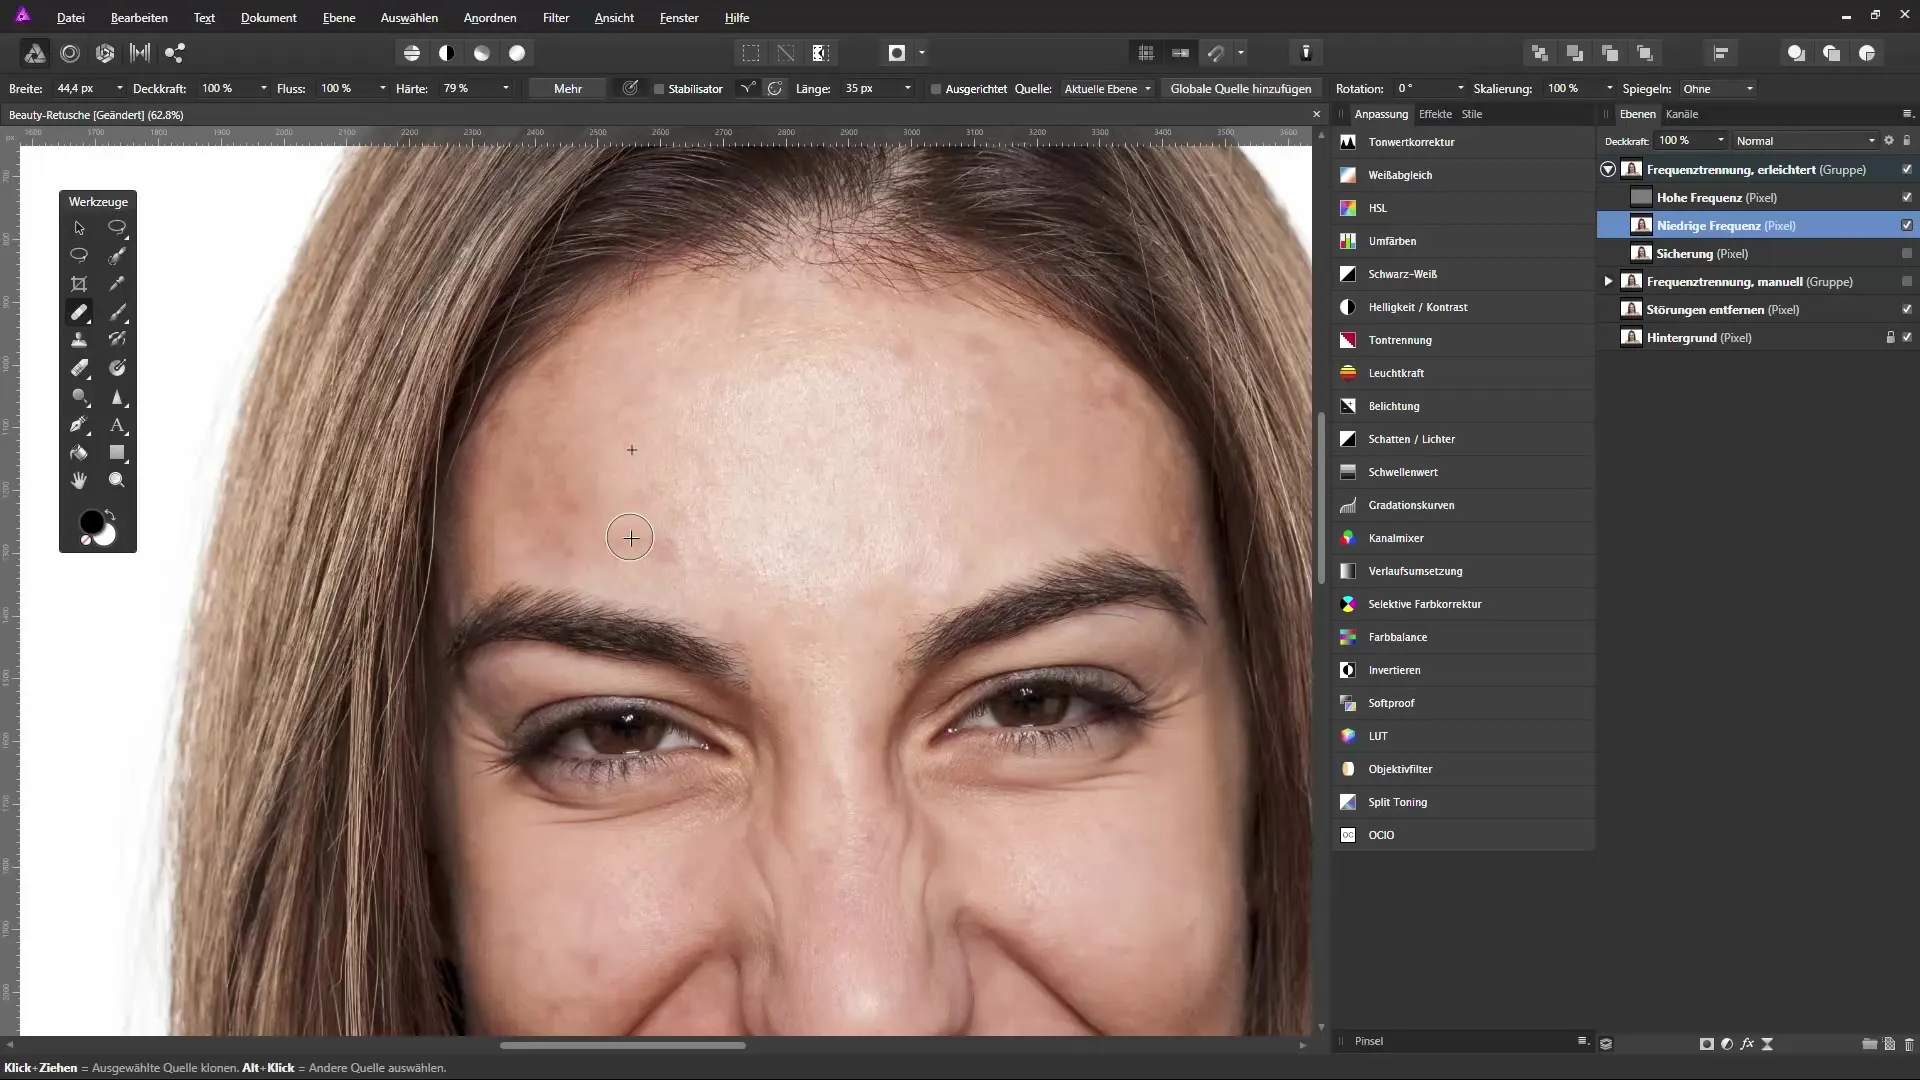The width and height of the screenshot is (1920, 1080).
Task: Open Spiegeln Ohne dropdown
Action: 1718,89
